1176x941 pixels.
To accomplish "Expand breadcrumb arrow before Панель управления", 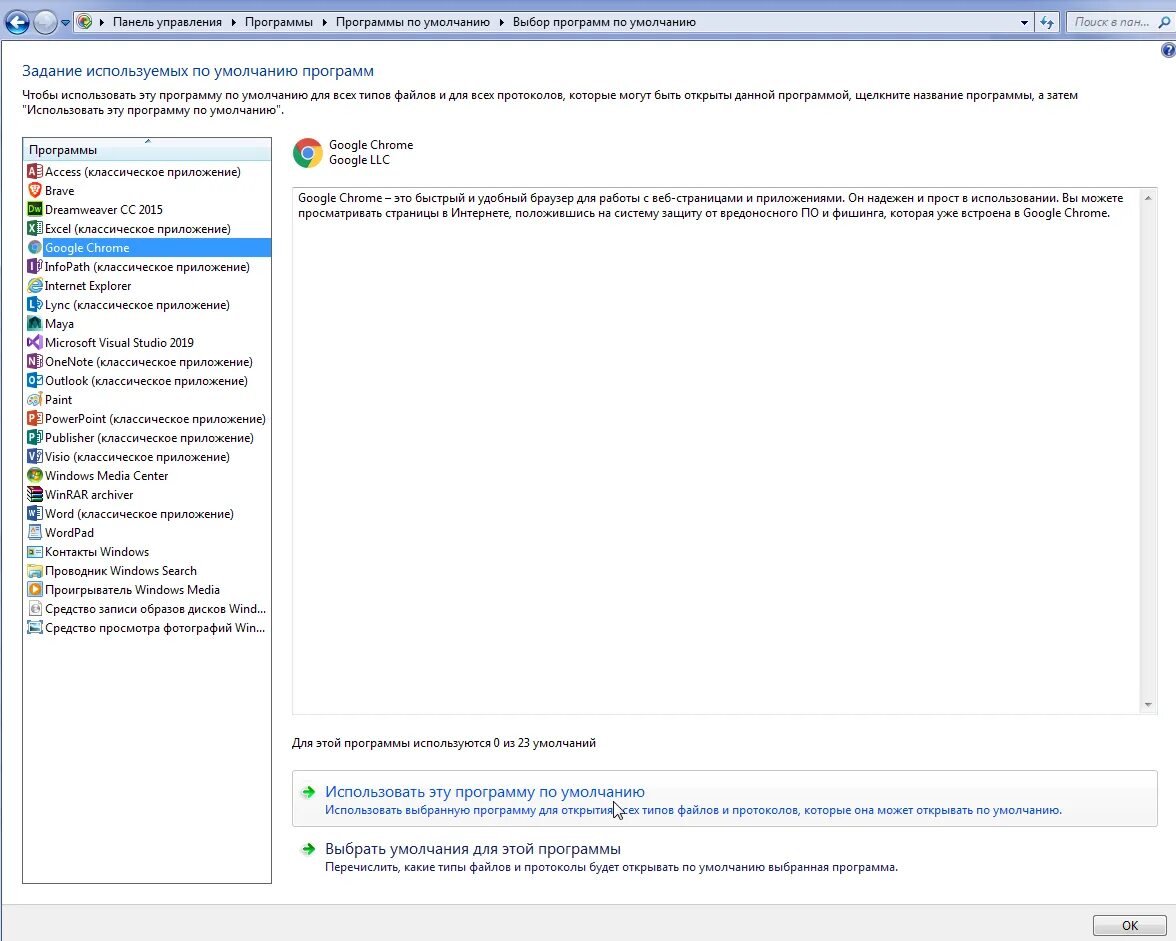I will (x=102, y=22).
